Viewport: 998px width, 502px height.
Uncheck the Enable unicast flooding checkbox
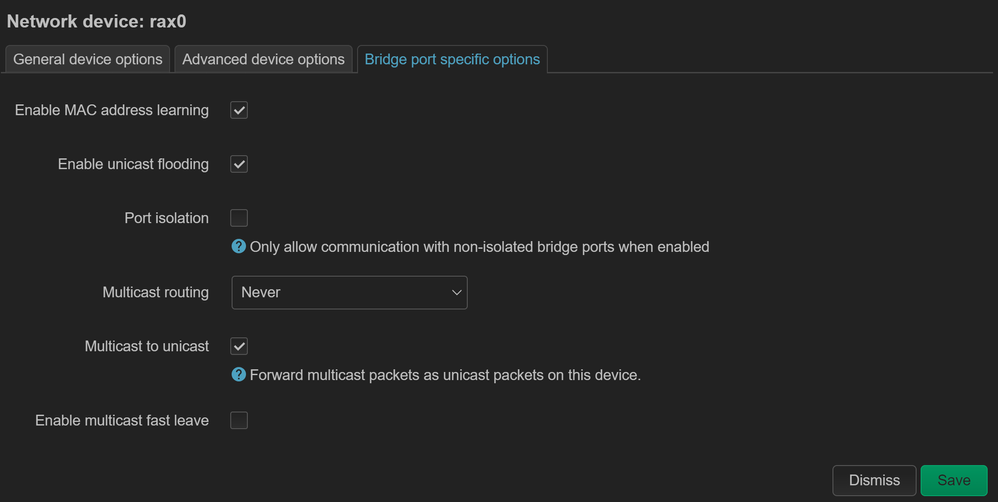tap(239, 164)
